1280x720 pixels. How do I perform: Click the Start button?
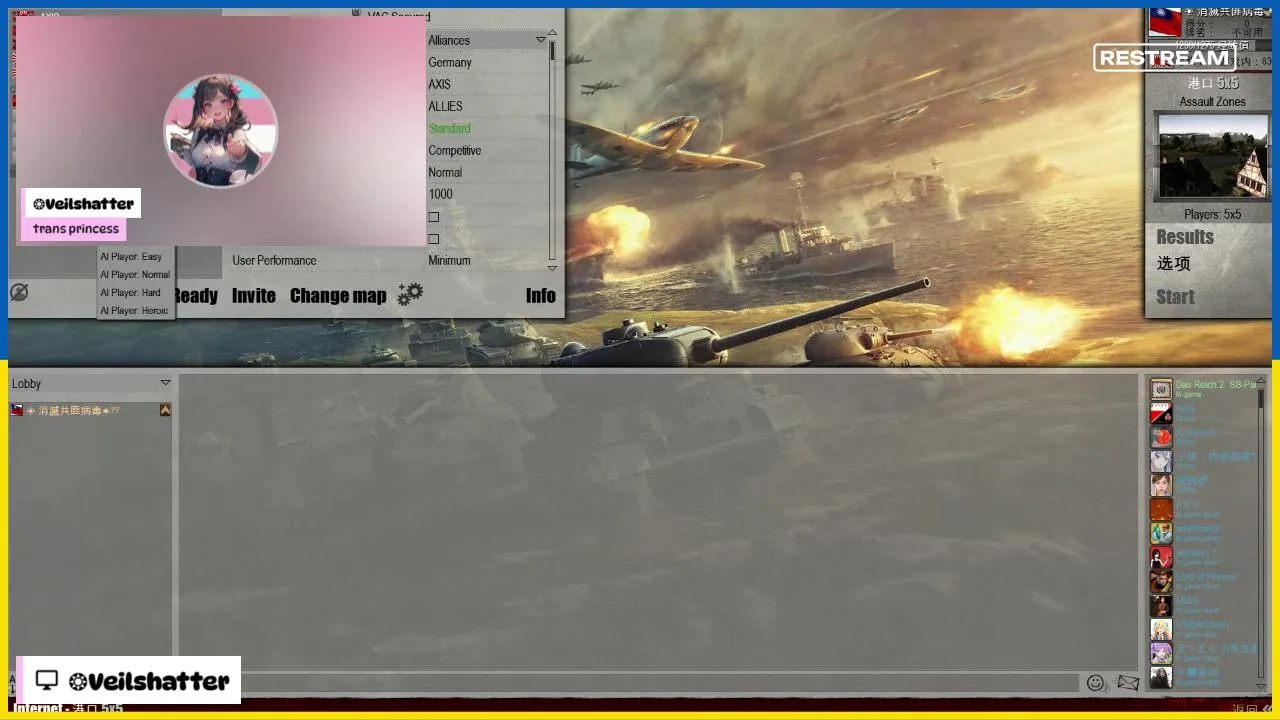click(1176, 297)
